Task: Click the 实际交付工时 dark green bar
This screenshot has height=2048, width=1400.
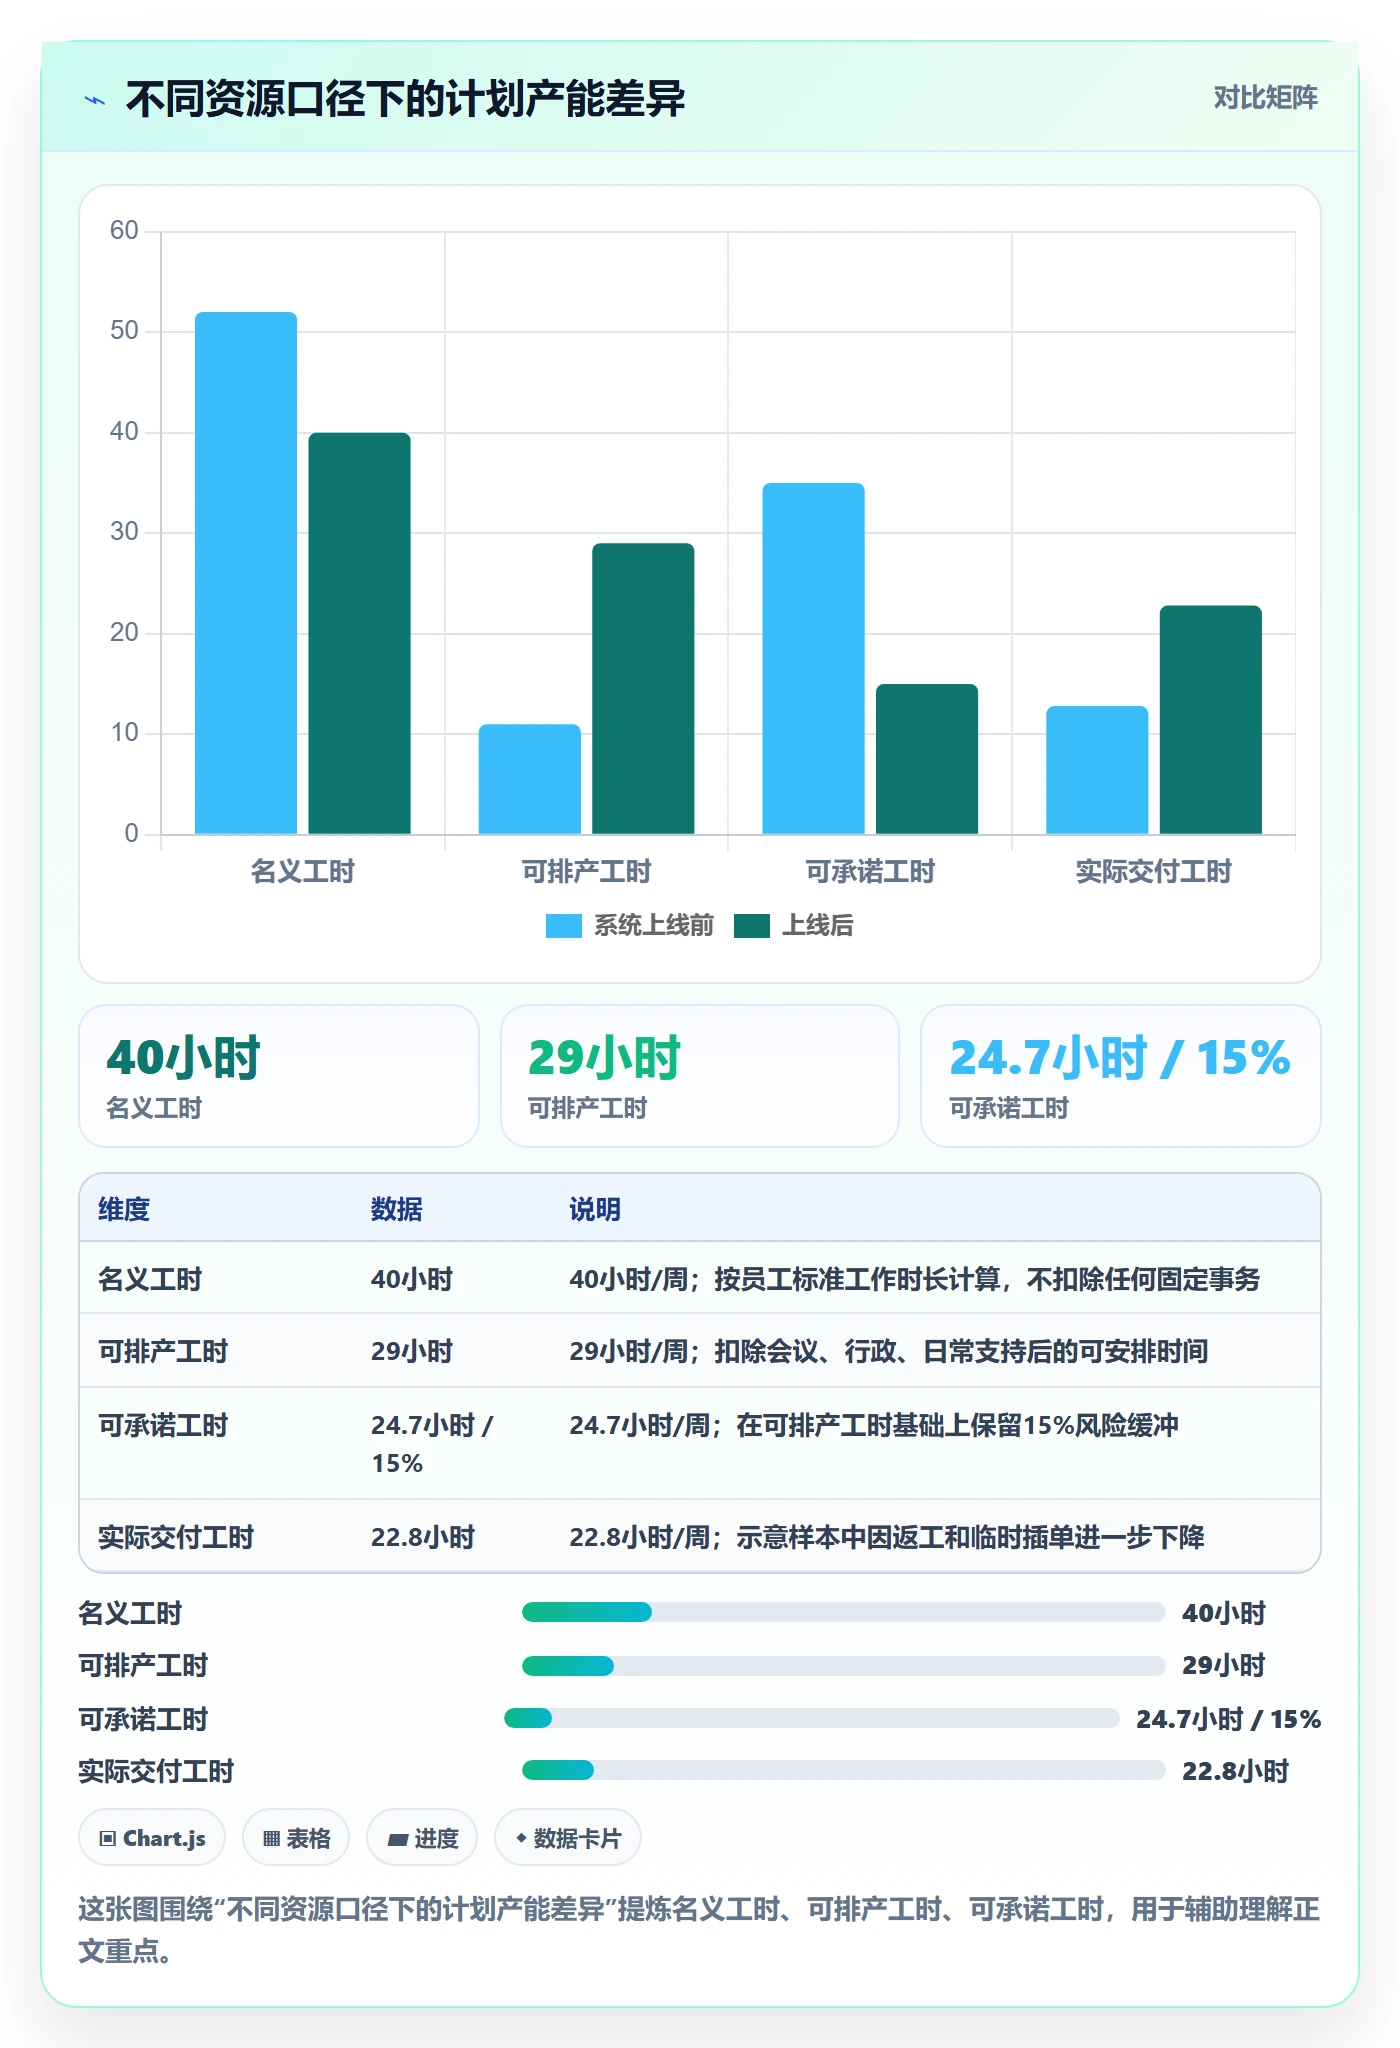Action: click(x=1211, y=720)
